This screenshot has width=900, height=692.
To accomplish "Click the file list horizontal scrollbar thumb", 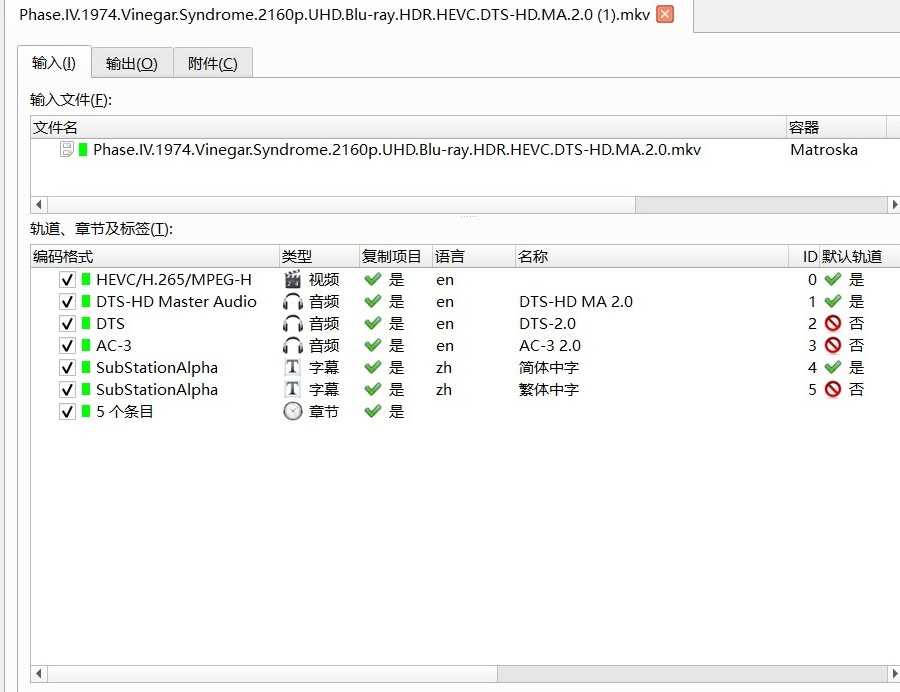I will (342, 205).
